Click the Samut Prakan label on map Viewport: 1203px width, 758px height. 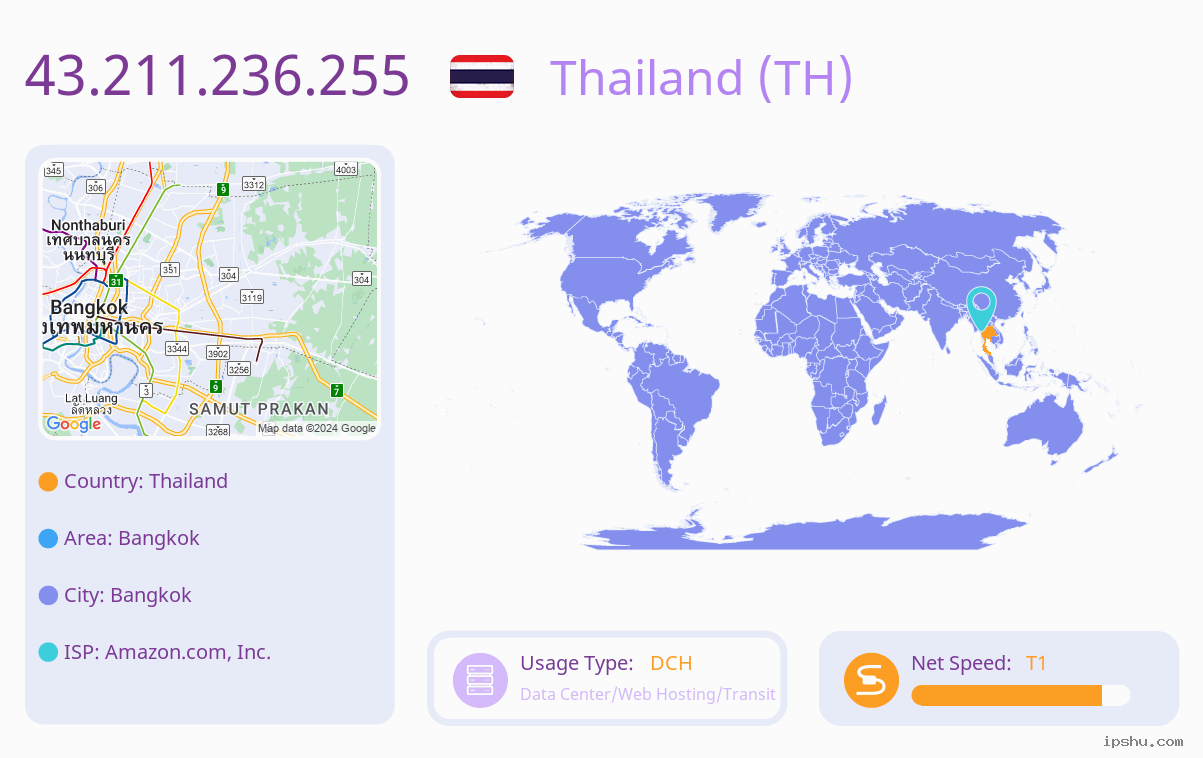(259, 409)
